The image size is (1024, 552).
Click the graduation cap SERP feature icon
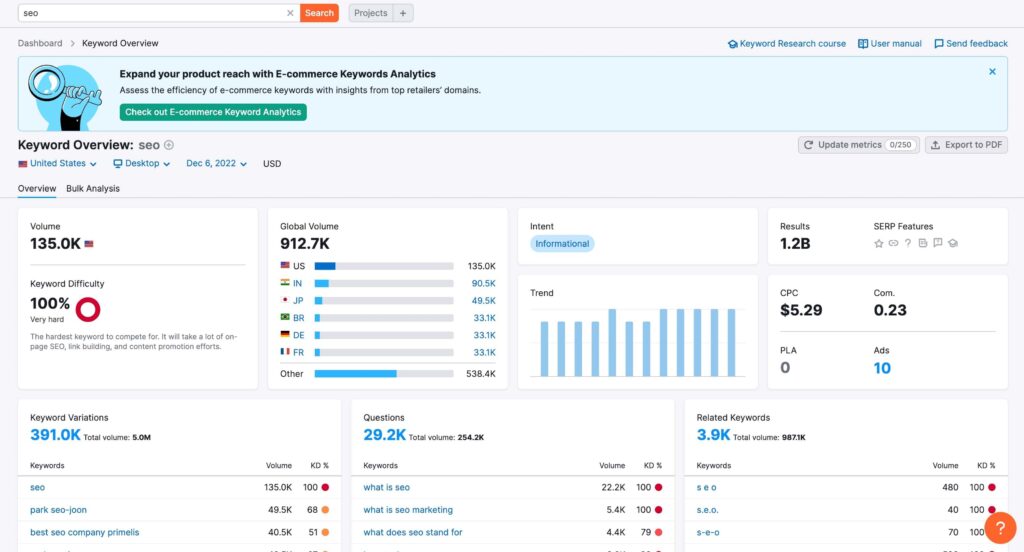click(x=953, y=244)
